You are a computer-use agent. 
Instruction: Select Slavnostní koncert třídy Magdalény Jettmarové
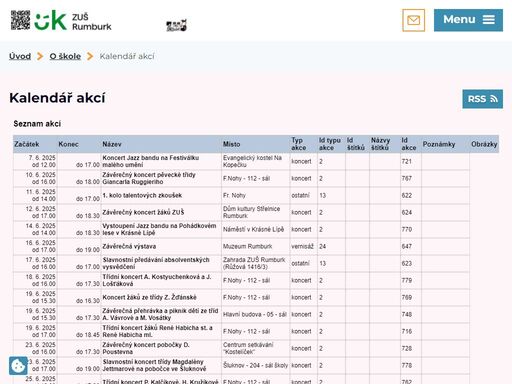[154, 365]
